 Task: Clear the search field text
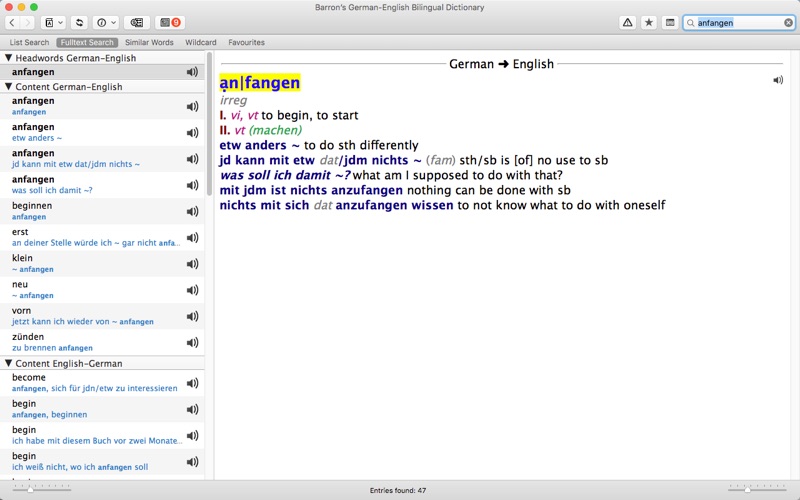(788, 22)
